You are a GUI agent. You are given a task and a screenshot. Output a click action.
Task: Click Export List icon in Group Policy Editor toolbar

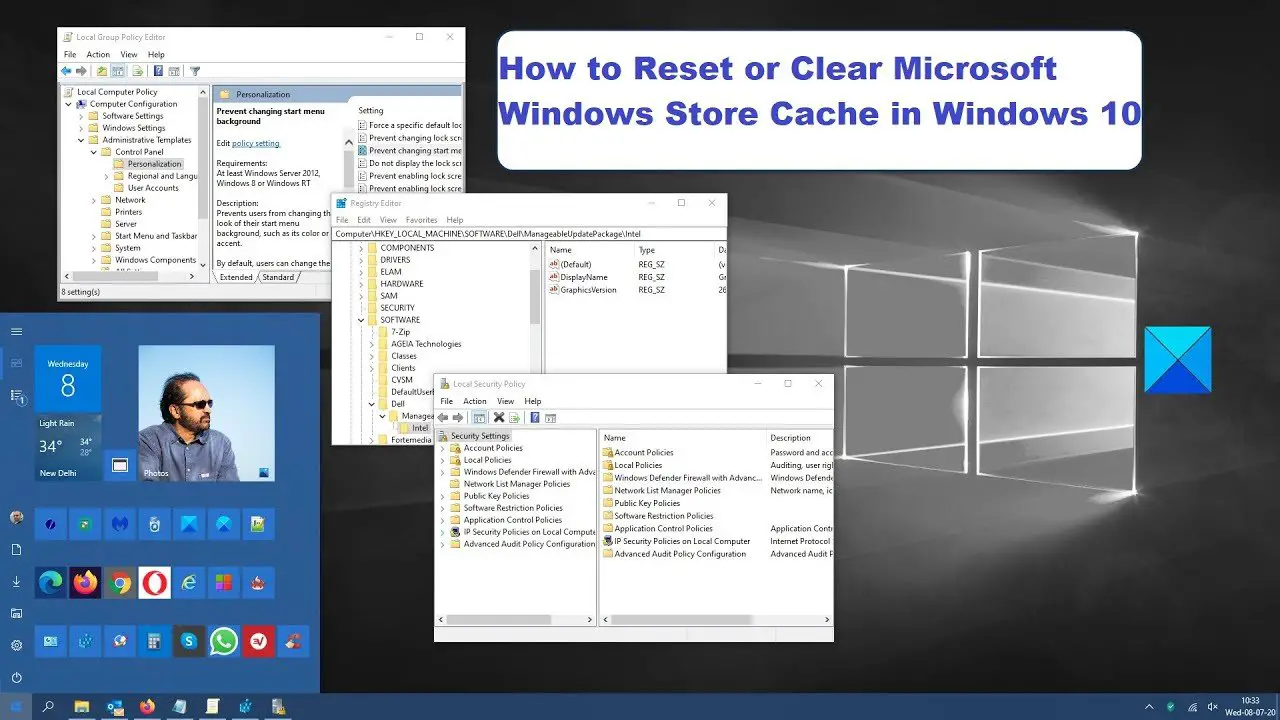[137, 71]
